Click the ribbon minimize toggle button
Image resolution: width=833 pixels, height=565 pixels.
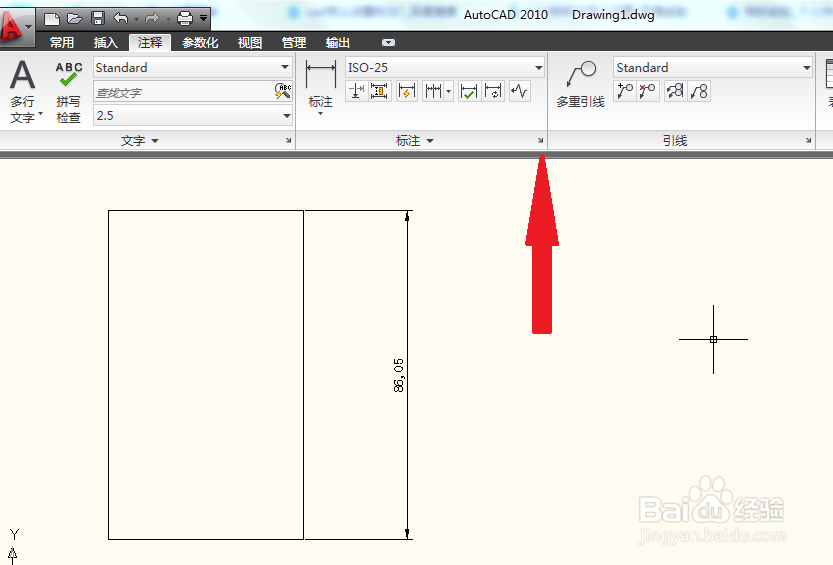tap(388, 42)
